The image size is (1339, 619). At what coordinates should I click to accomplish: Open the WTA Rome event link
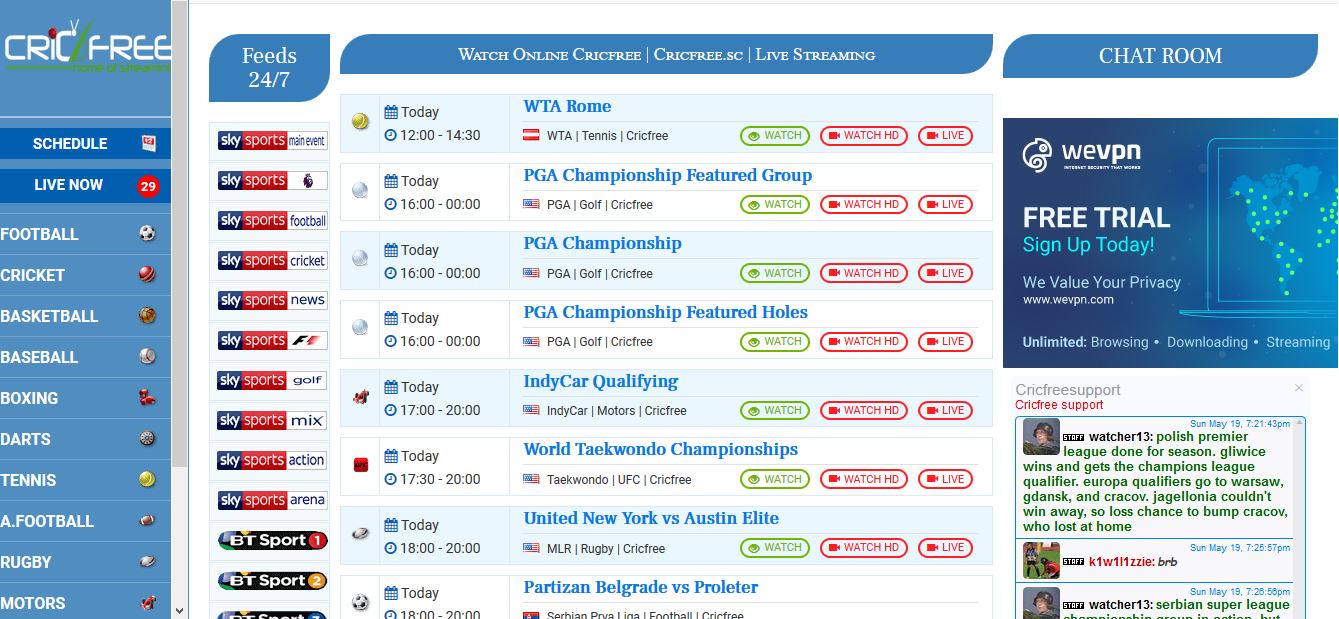click(567, 106)
